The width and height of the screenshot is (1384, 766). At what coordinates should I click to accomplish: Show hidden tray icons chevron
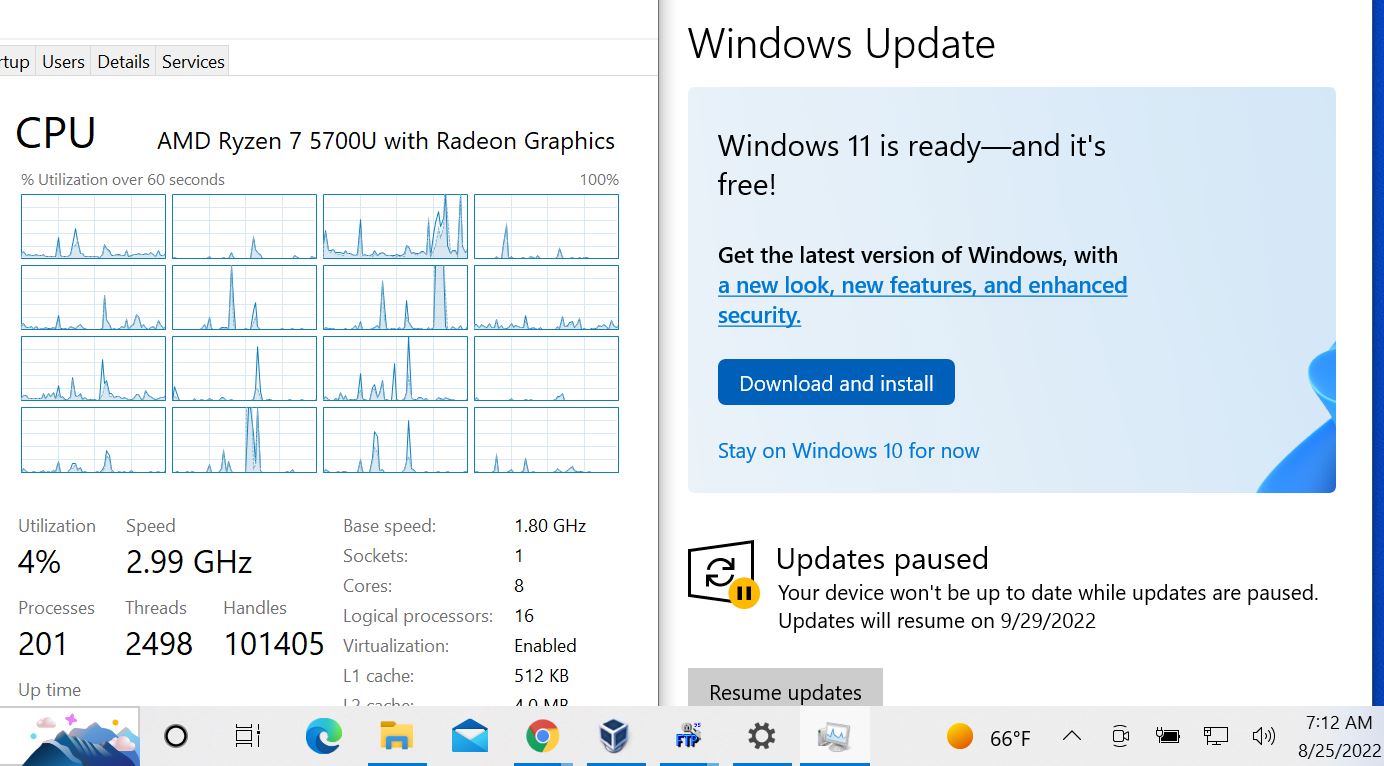[1072, 736]
